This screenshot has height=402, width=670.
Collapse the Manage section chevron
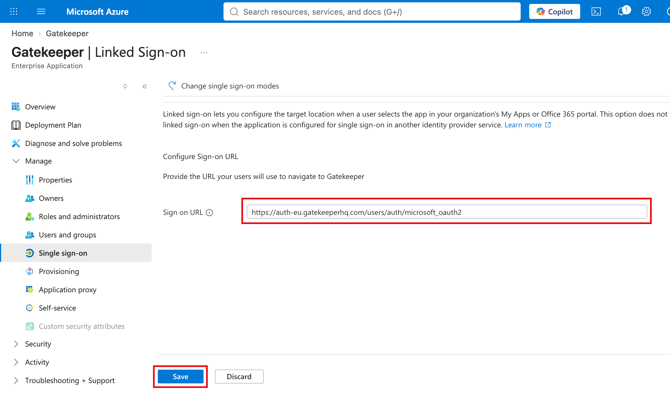(16, 161)
